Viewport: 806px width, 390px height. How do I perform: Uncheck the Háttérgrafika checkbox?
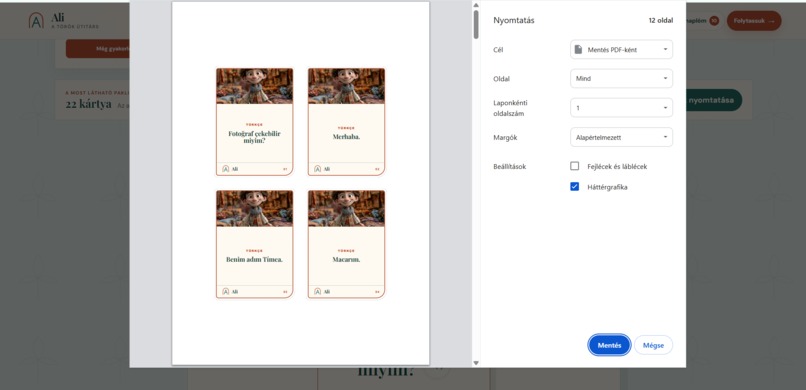point(575,187)
